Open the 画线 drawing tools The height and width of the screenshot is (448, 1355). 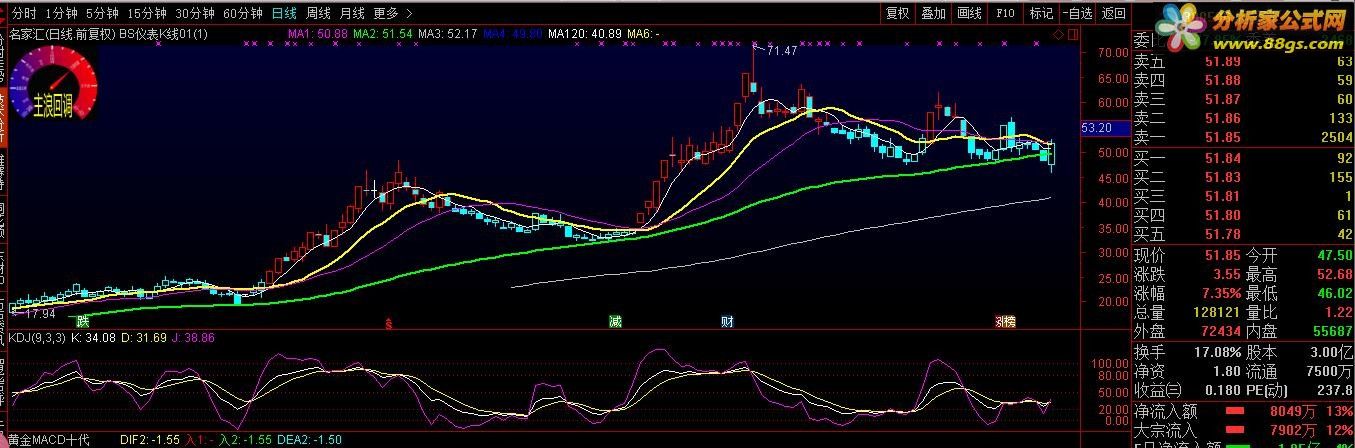pos(968,13)
